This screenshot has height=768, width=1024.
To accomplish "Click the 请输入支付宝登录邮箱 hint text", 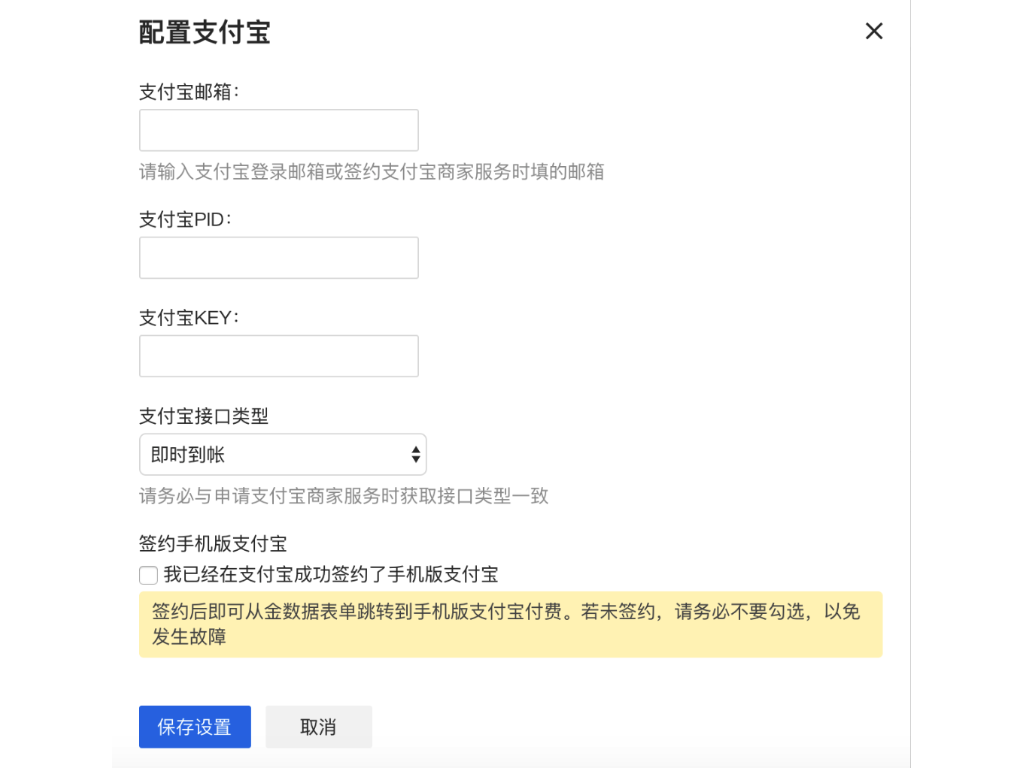I will click(372, 172).
